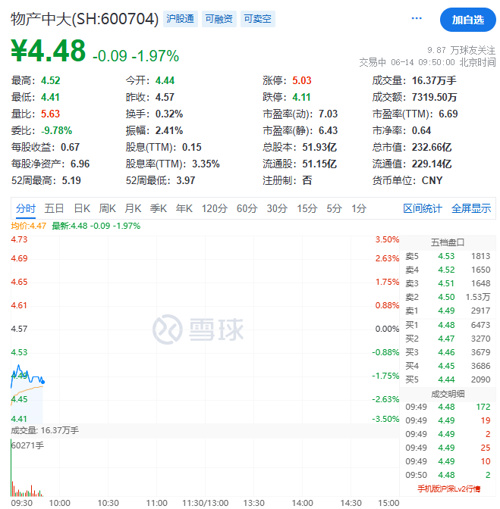The width and height of the screenshot is (500, 509).
Task: Switch to the 60分 chart tab
Action: tap(247, 209)
